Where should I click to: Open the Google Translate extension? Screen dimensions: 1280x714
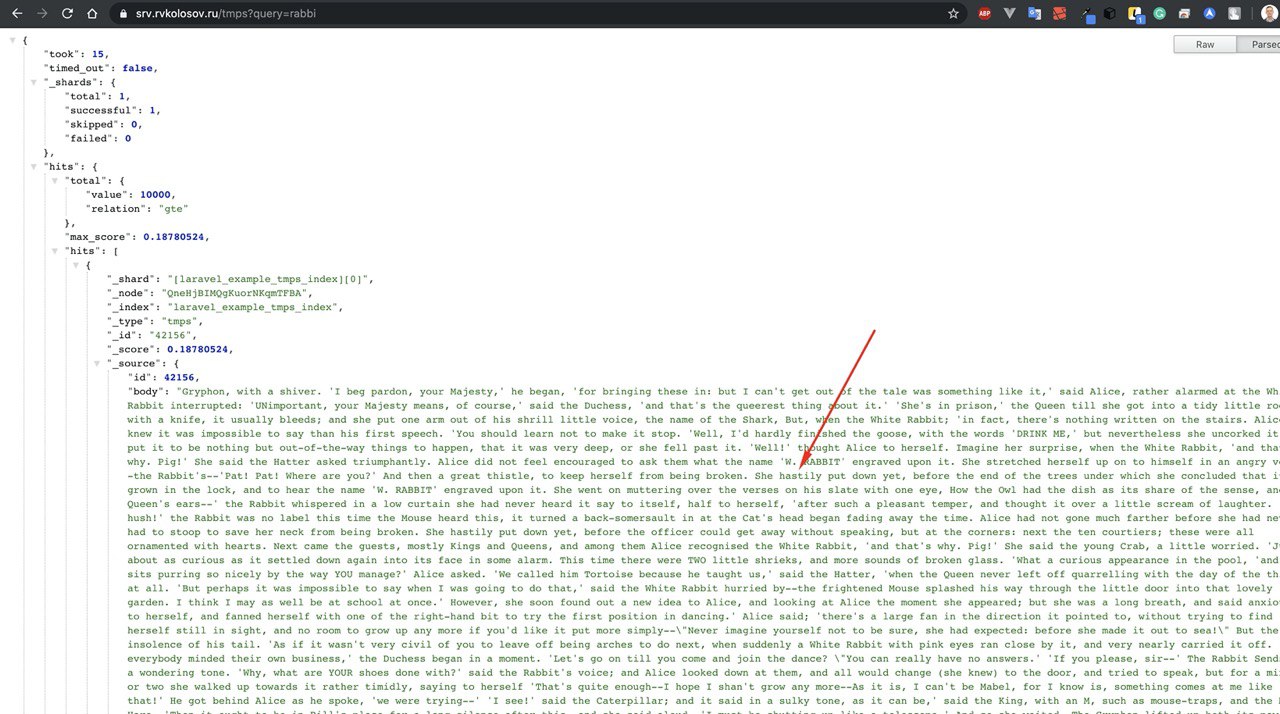coord(1035,14)
